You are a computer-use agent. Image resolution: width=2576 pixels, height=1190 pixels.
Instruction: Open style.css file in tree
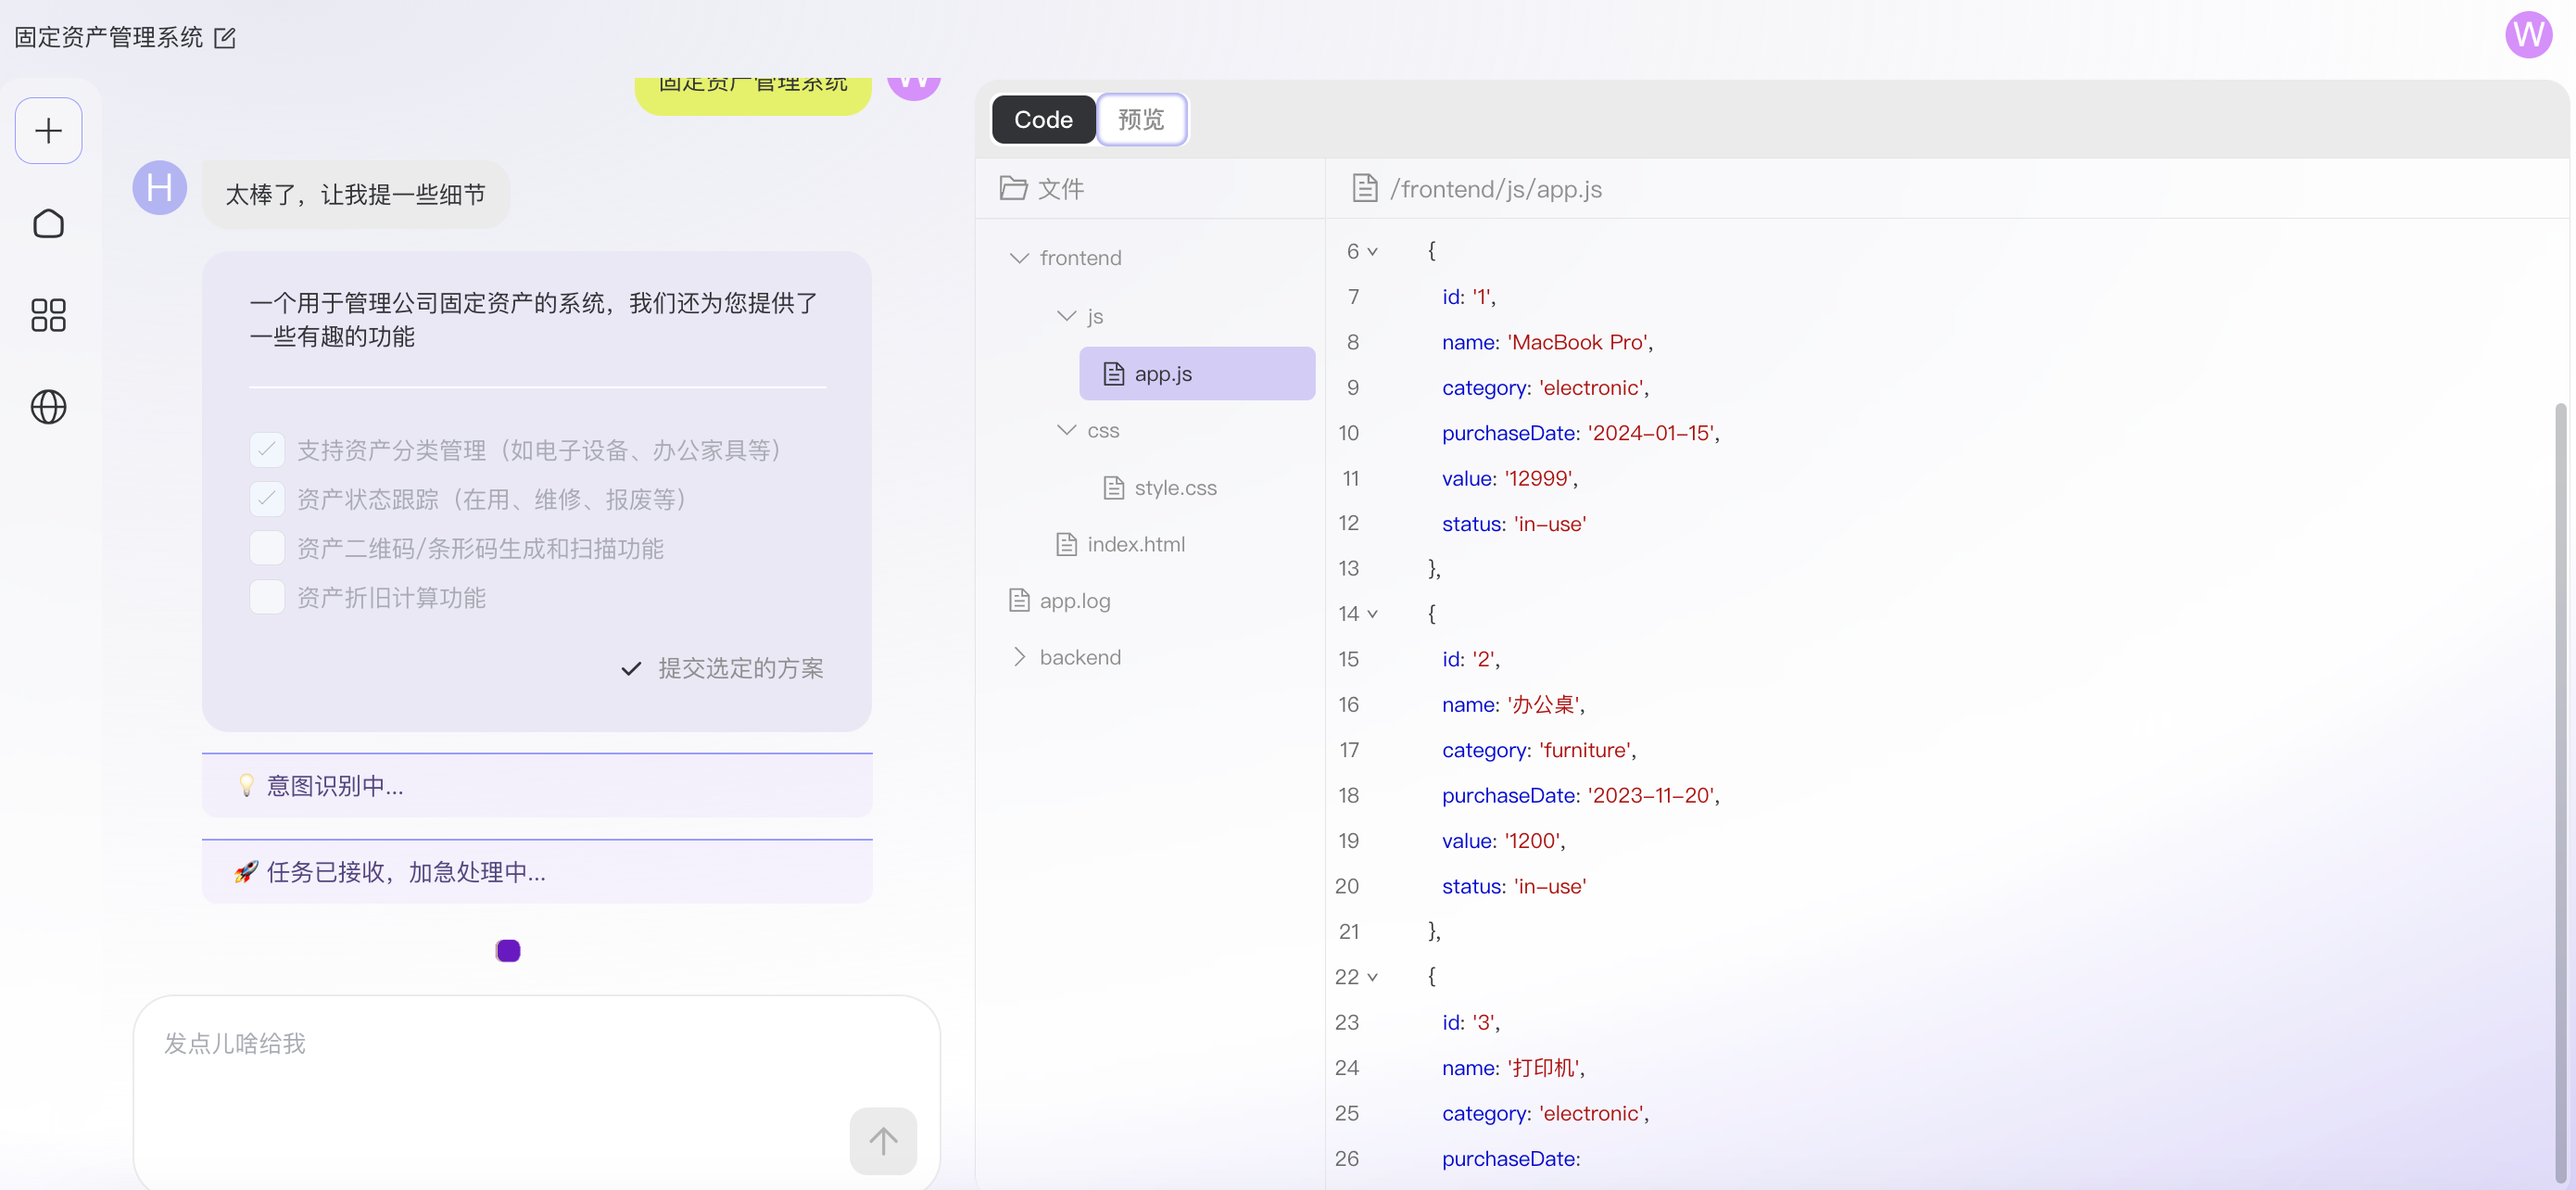(x=1175, y=488)
